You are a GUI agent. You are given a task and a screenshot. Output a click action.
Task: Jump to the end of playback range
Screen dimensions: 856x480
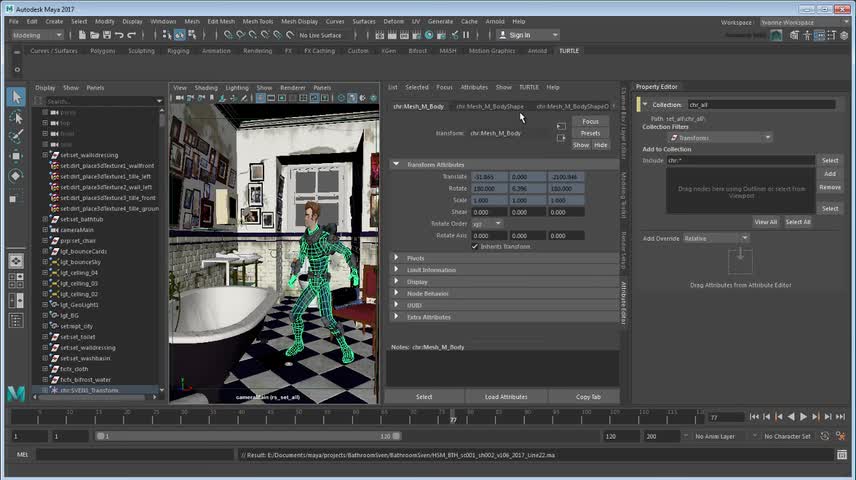coord(842,416)
